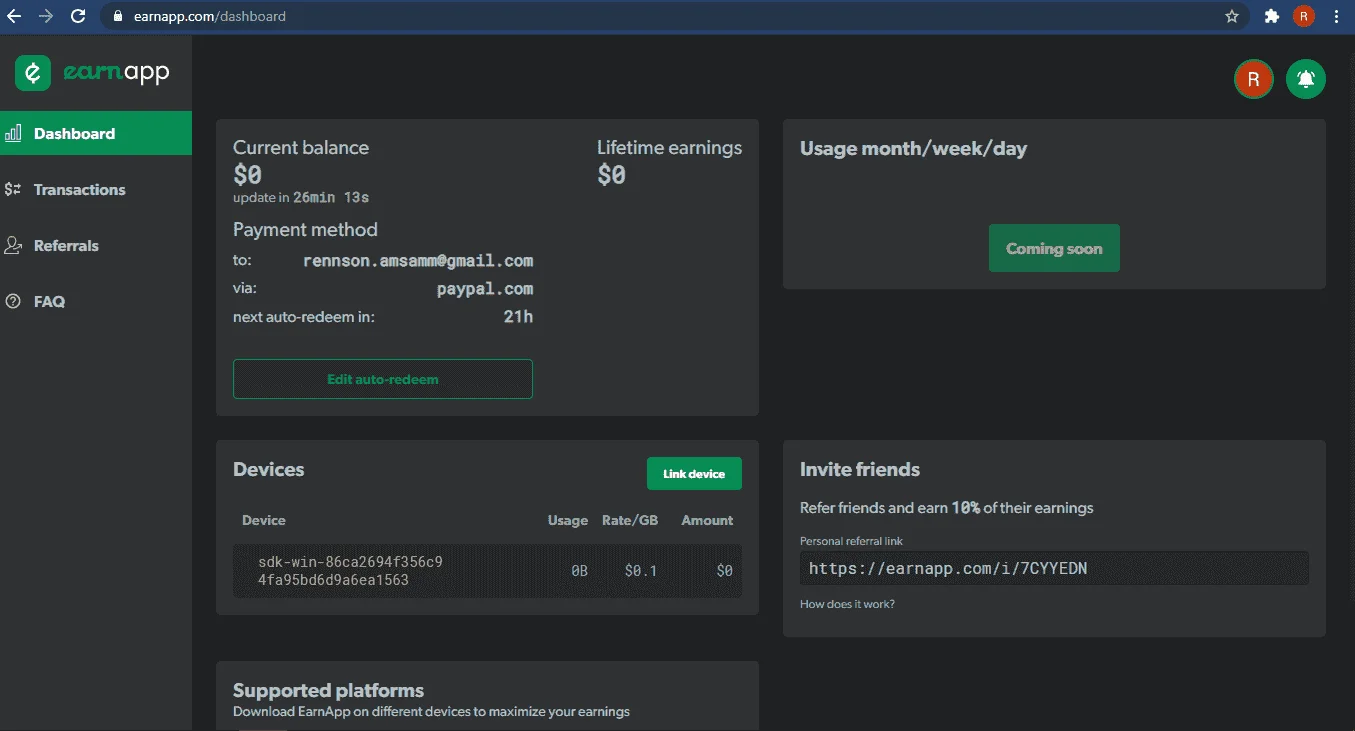Click the Rate/GB column header
Viewport: 1355px width, 731px height.
point(630,520)
